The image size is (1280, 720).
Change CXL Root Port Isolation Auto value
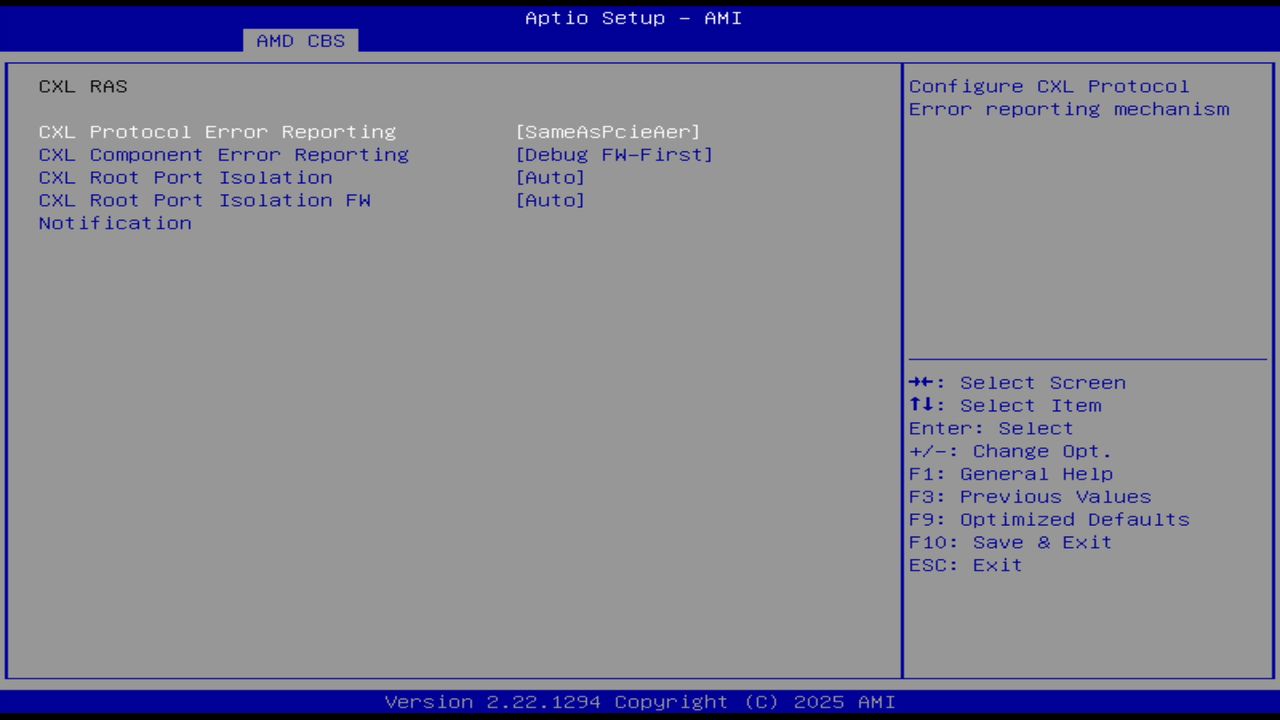click(x=550, y=178)
